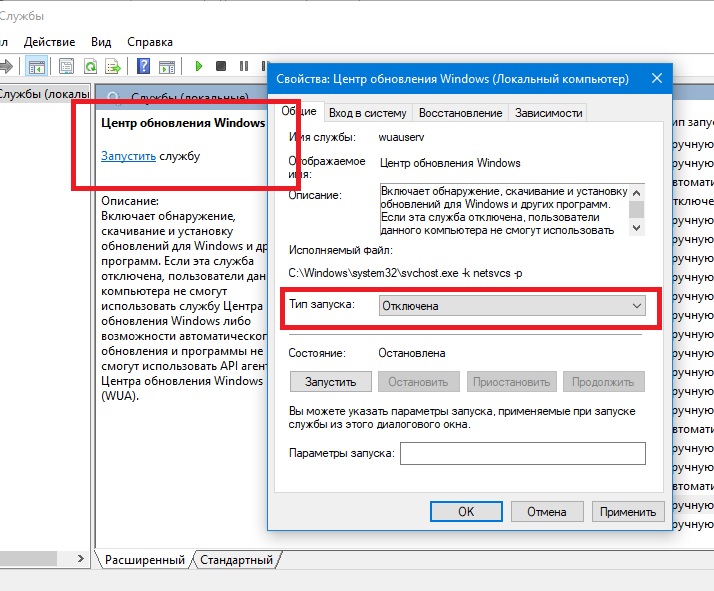Confirm with the OK button

click(466, 512)
